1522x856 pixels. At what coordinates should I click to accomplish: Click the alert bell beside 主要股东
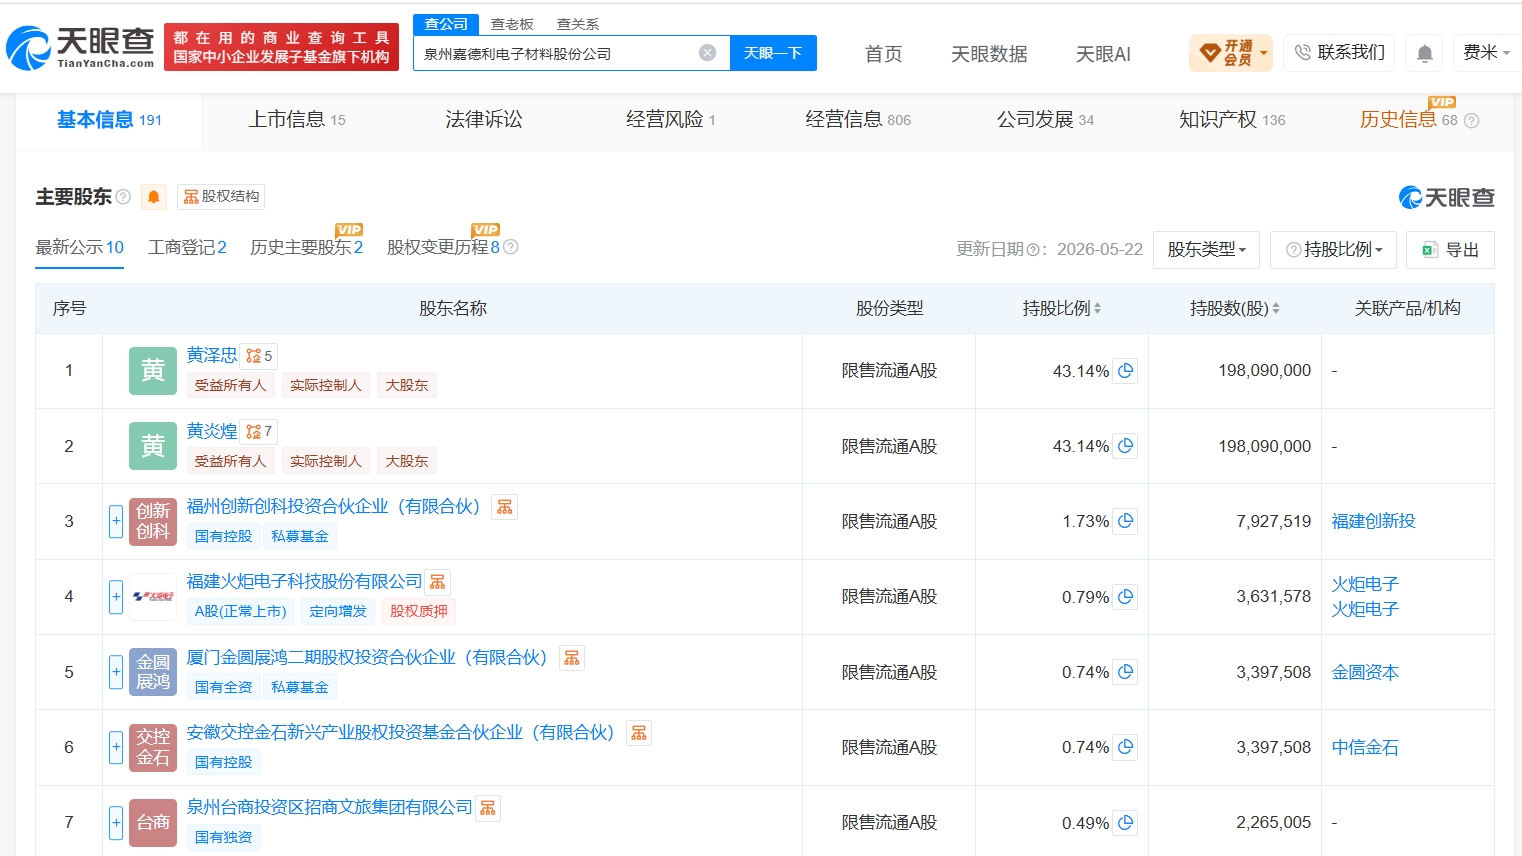pos(154,197)
